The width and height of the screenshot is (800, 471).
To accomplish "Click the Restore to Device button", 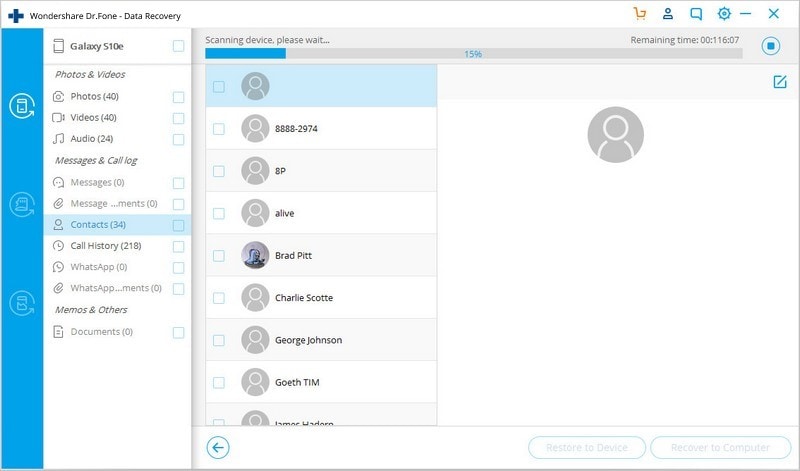I will click(587, 448).
